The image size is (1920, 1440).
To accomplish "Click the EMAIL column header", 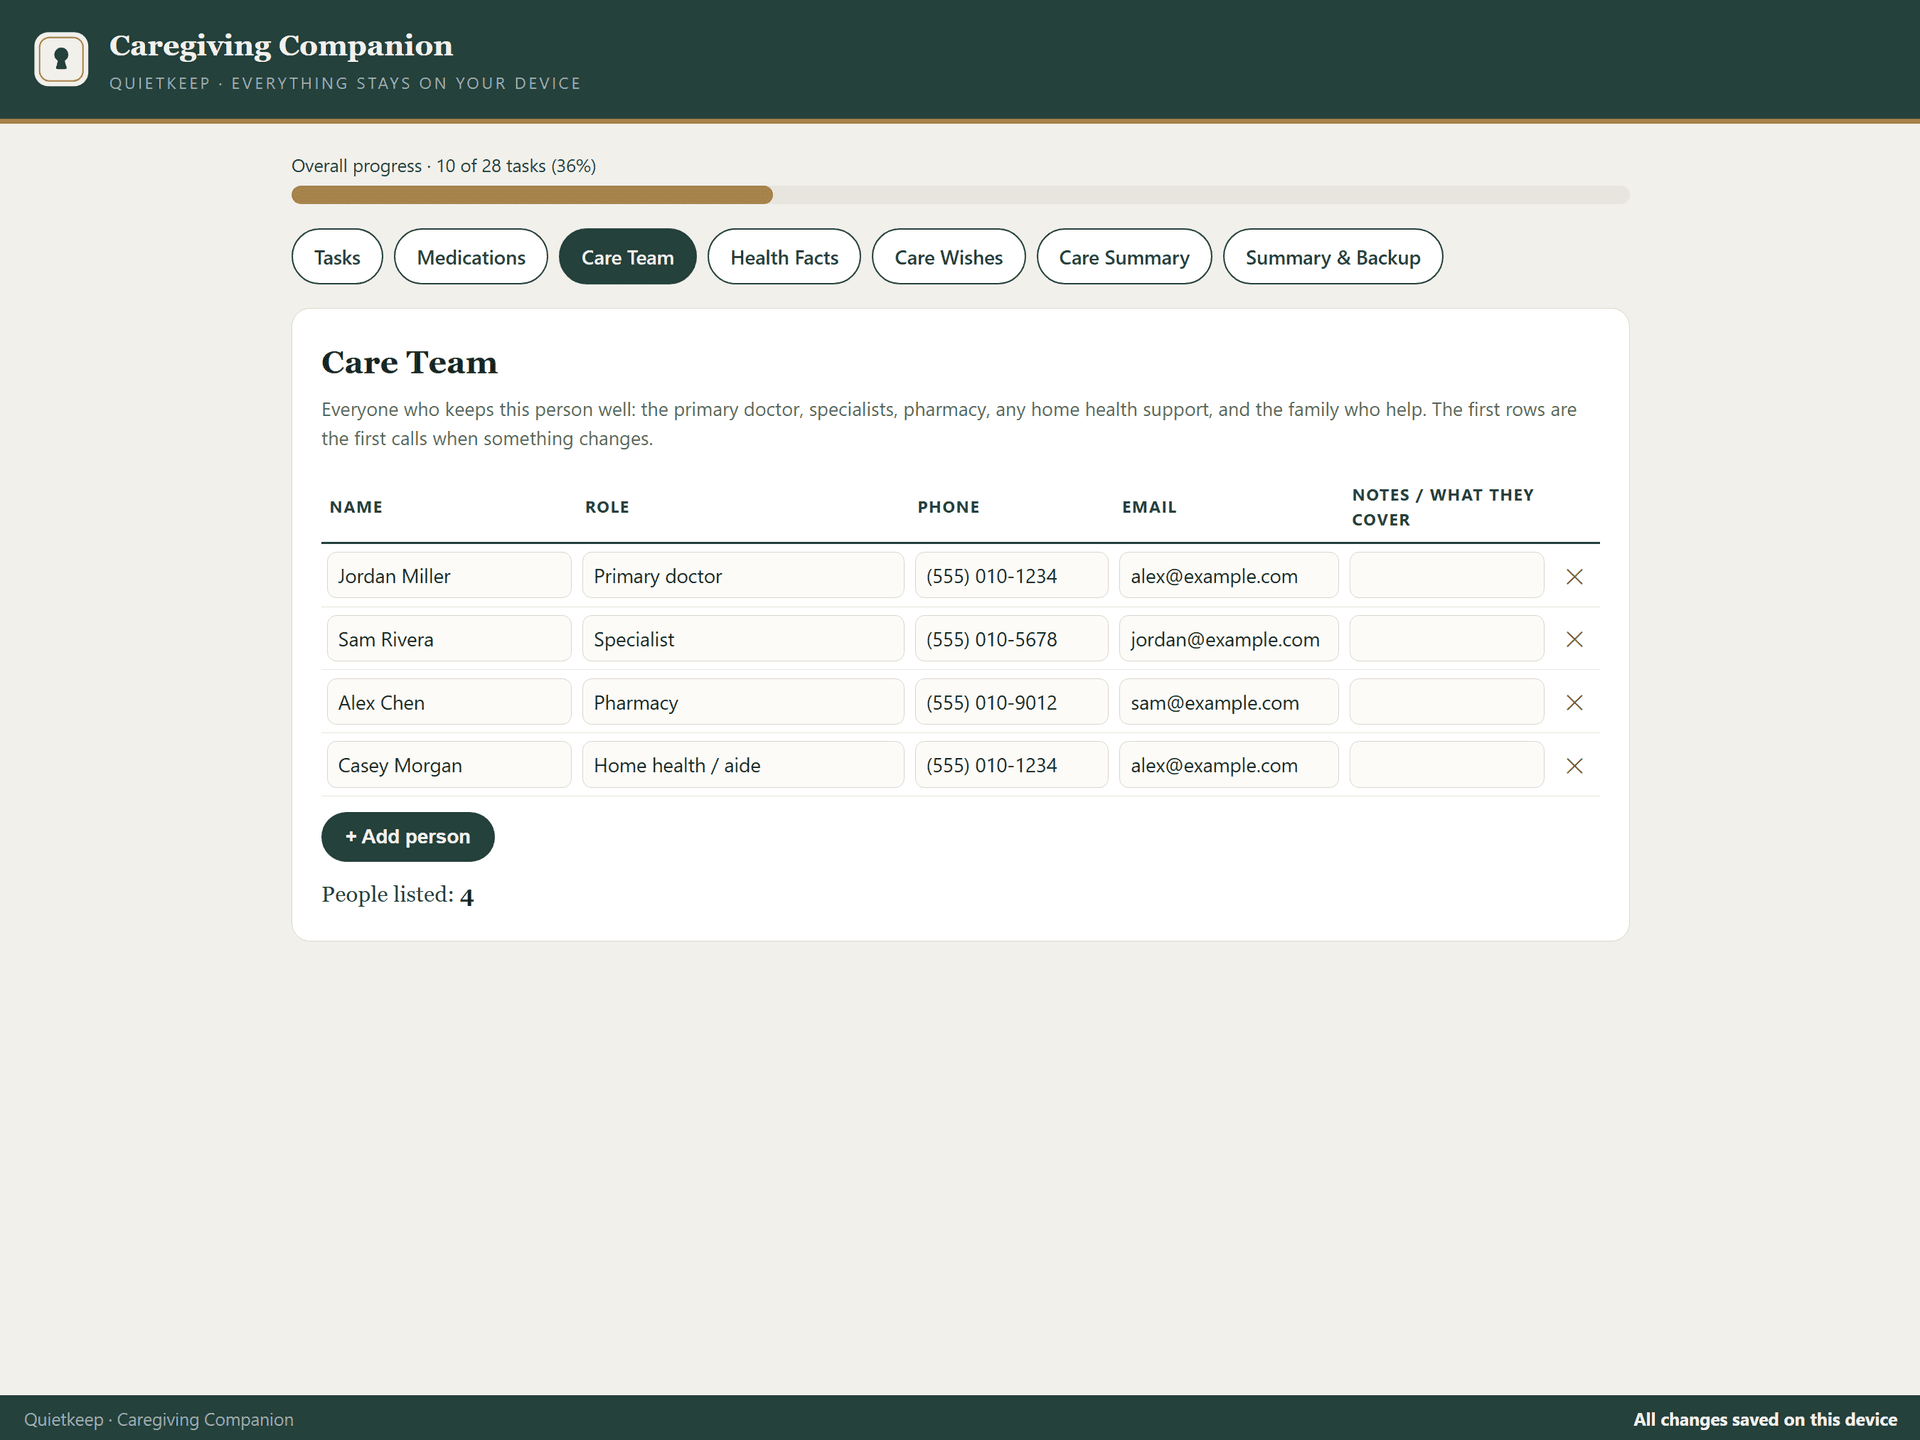I will tap(1149, 507).
